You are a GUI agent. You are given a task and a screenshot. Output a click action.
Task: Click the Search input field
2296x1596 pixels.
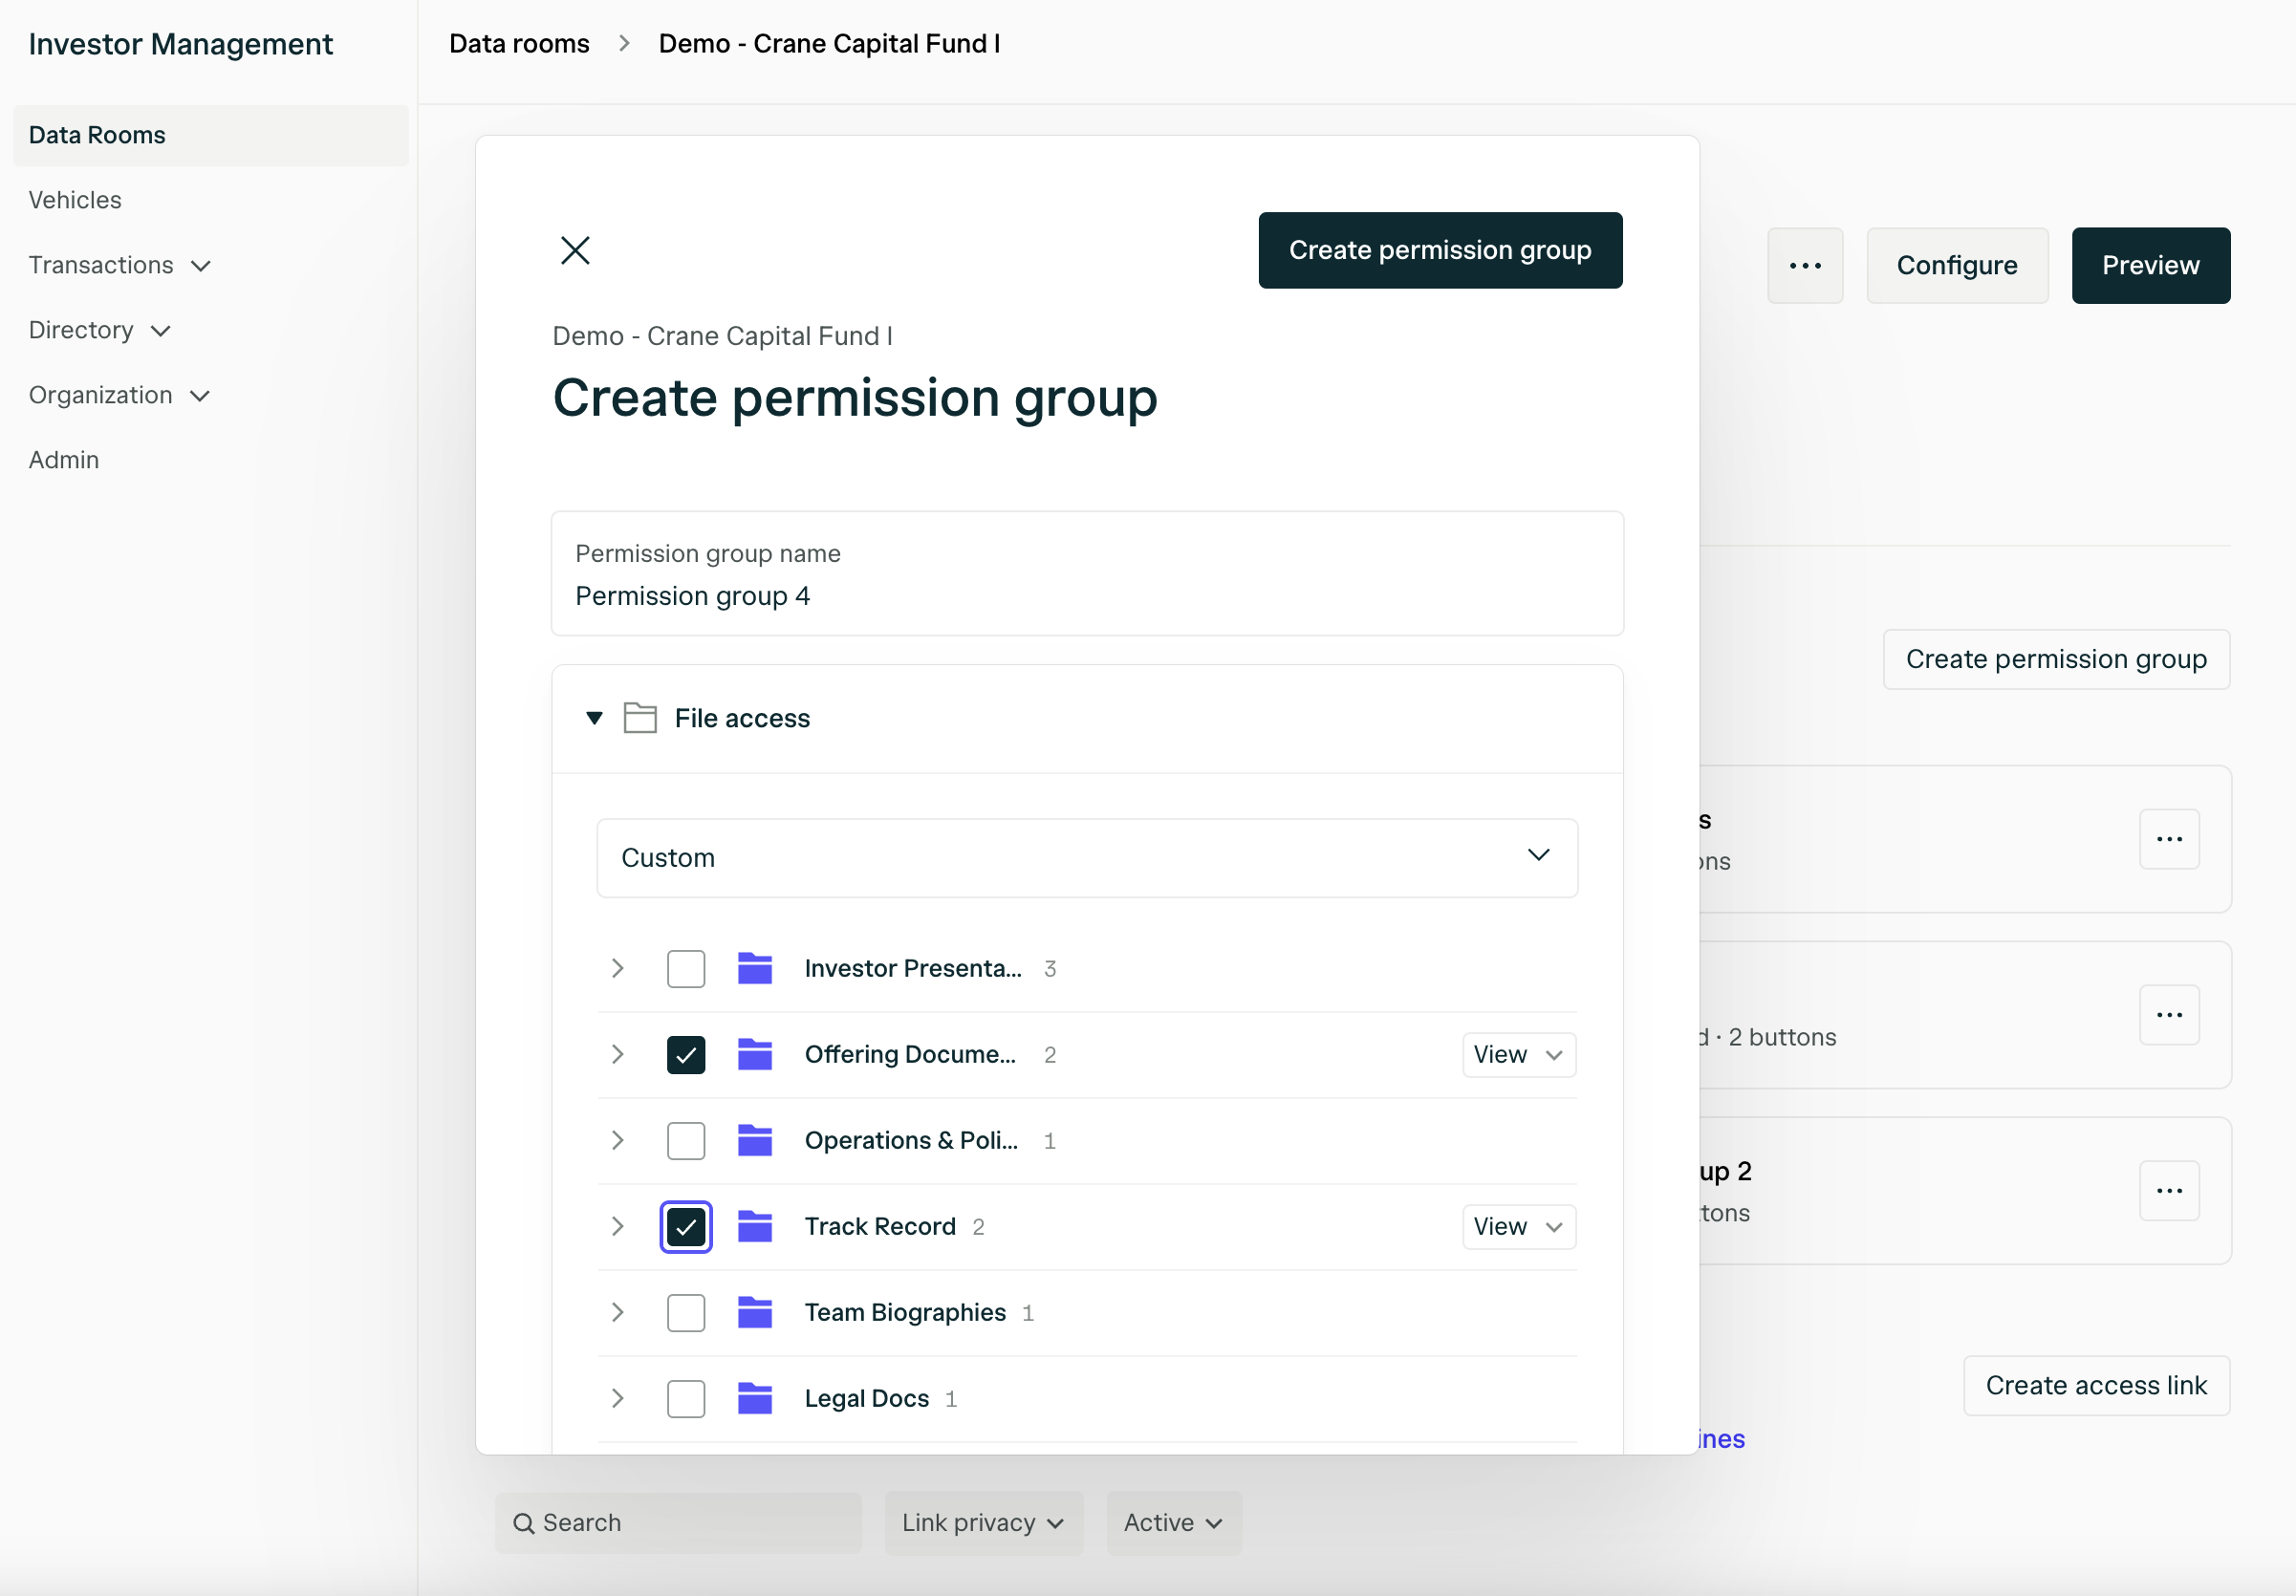click(678, 1523)
